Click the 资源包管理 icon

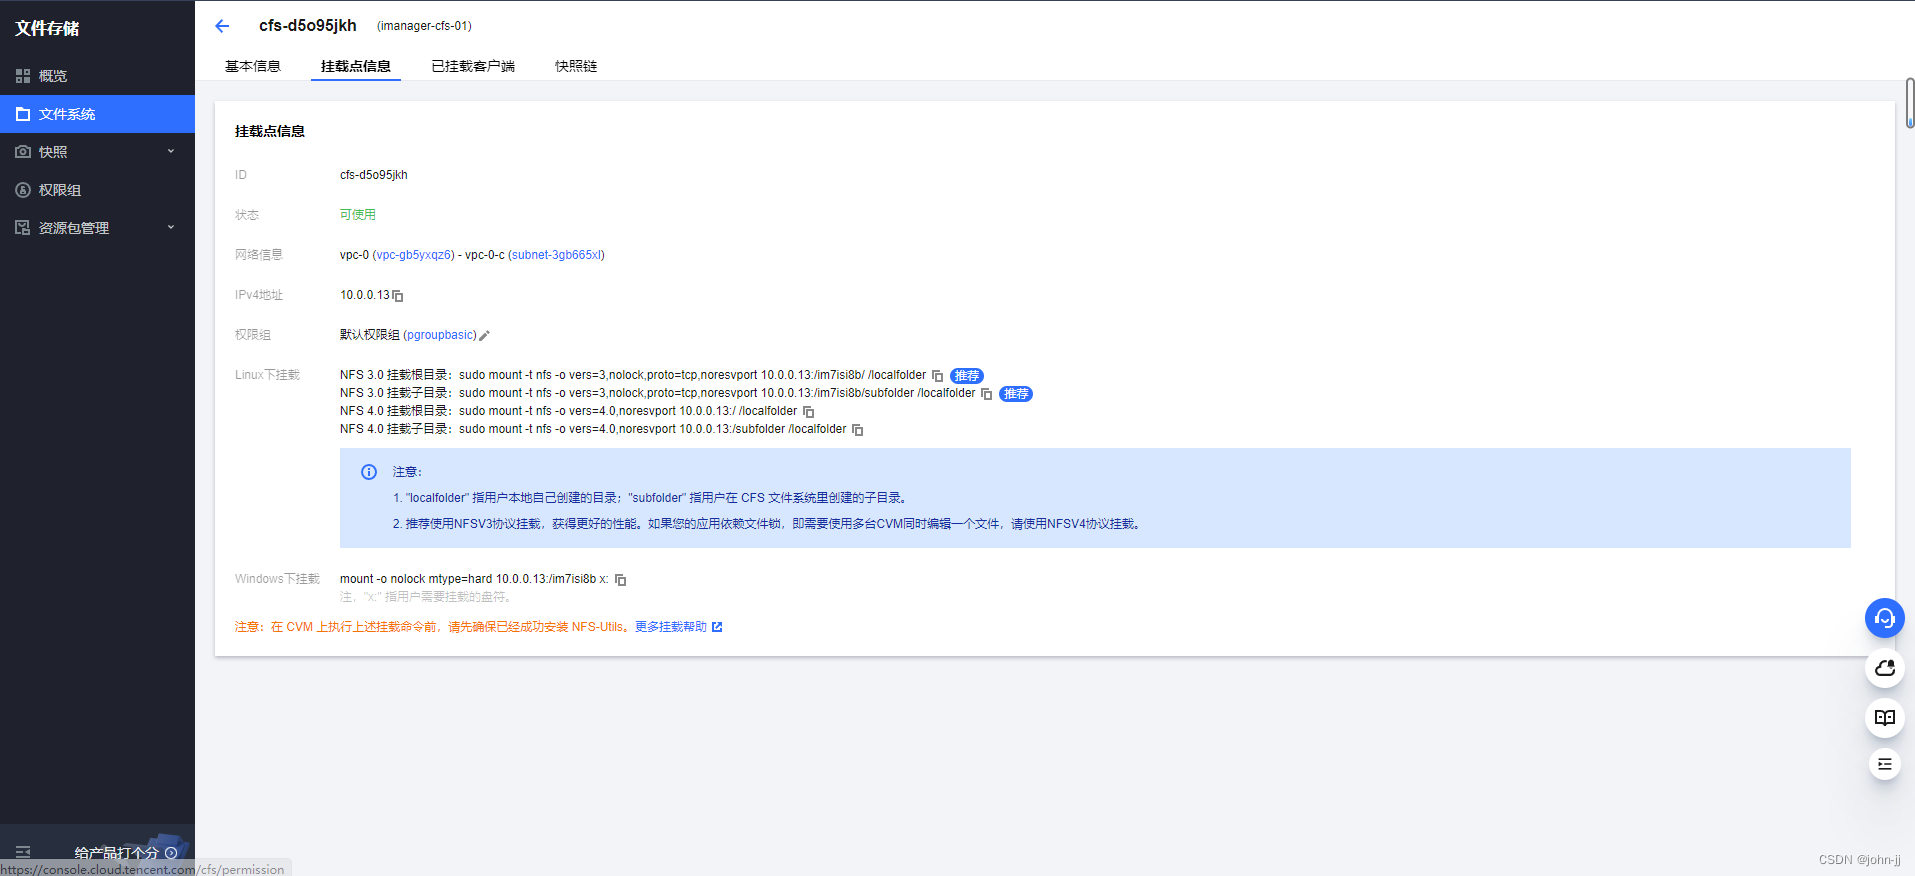pyautogui.click(x=23, y=228)
